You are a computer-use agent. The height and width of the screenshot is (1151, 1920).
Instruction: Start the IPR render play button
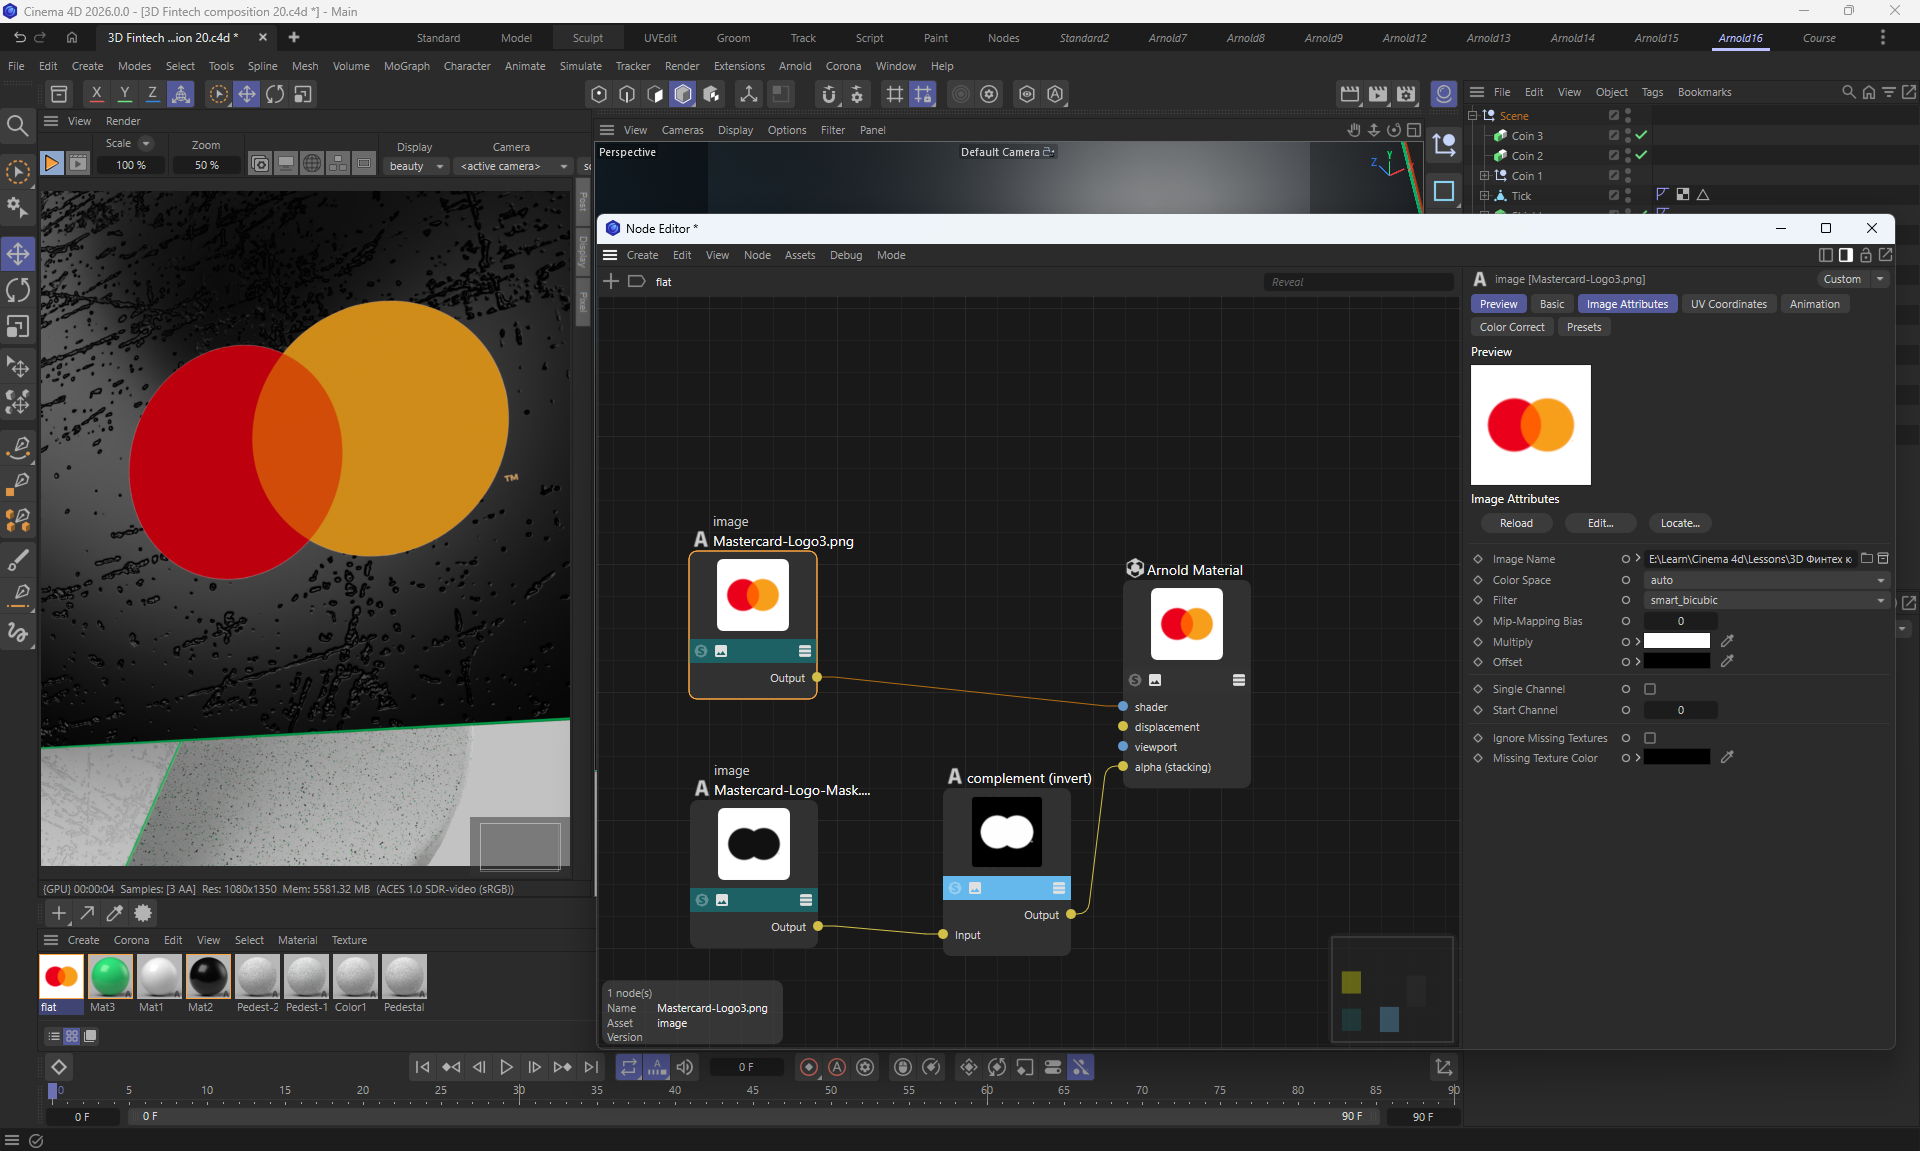tap(51, 163)
